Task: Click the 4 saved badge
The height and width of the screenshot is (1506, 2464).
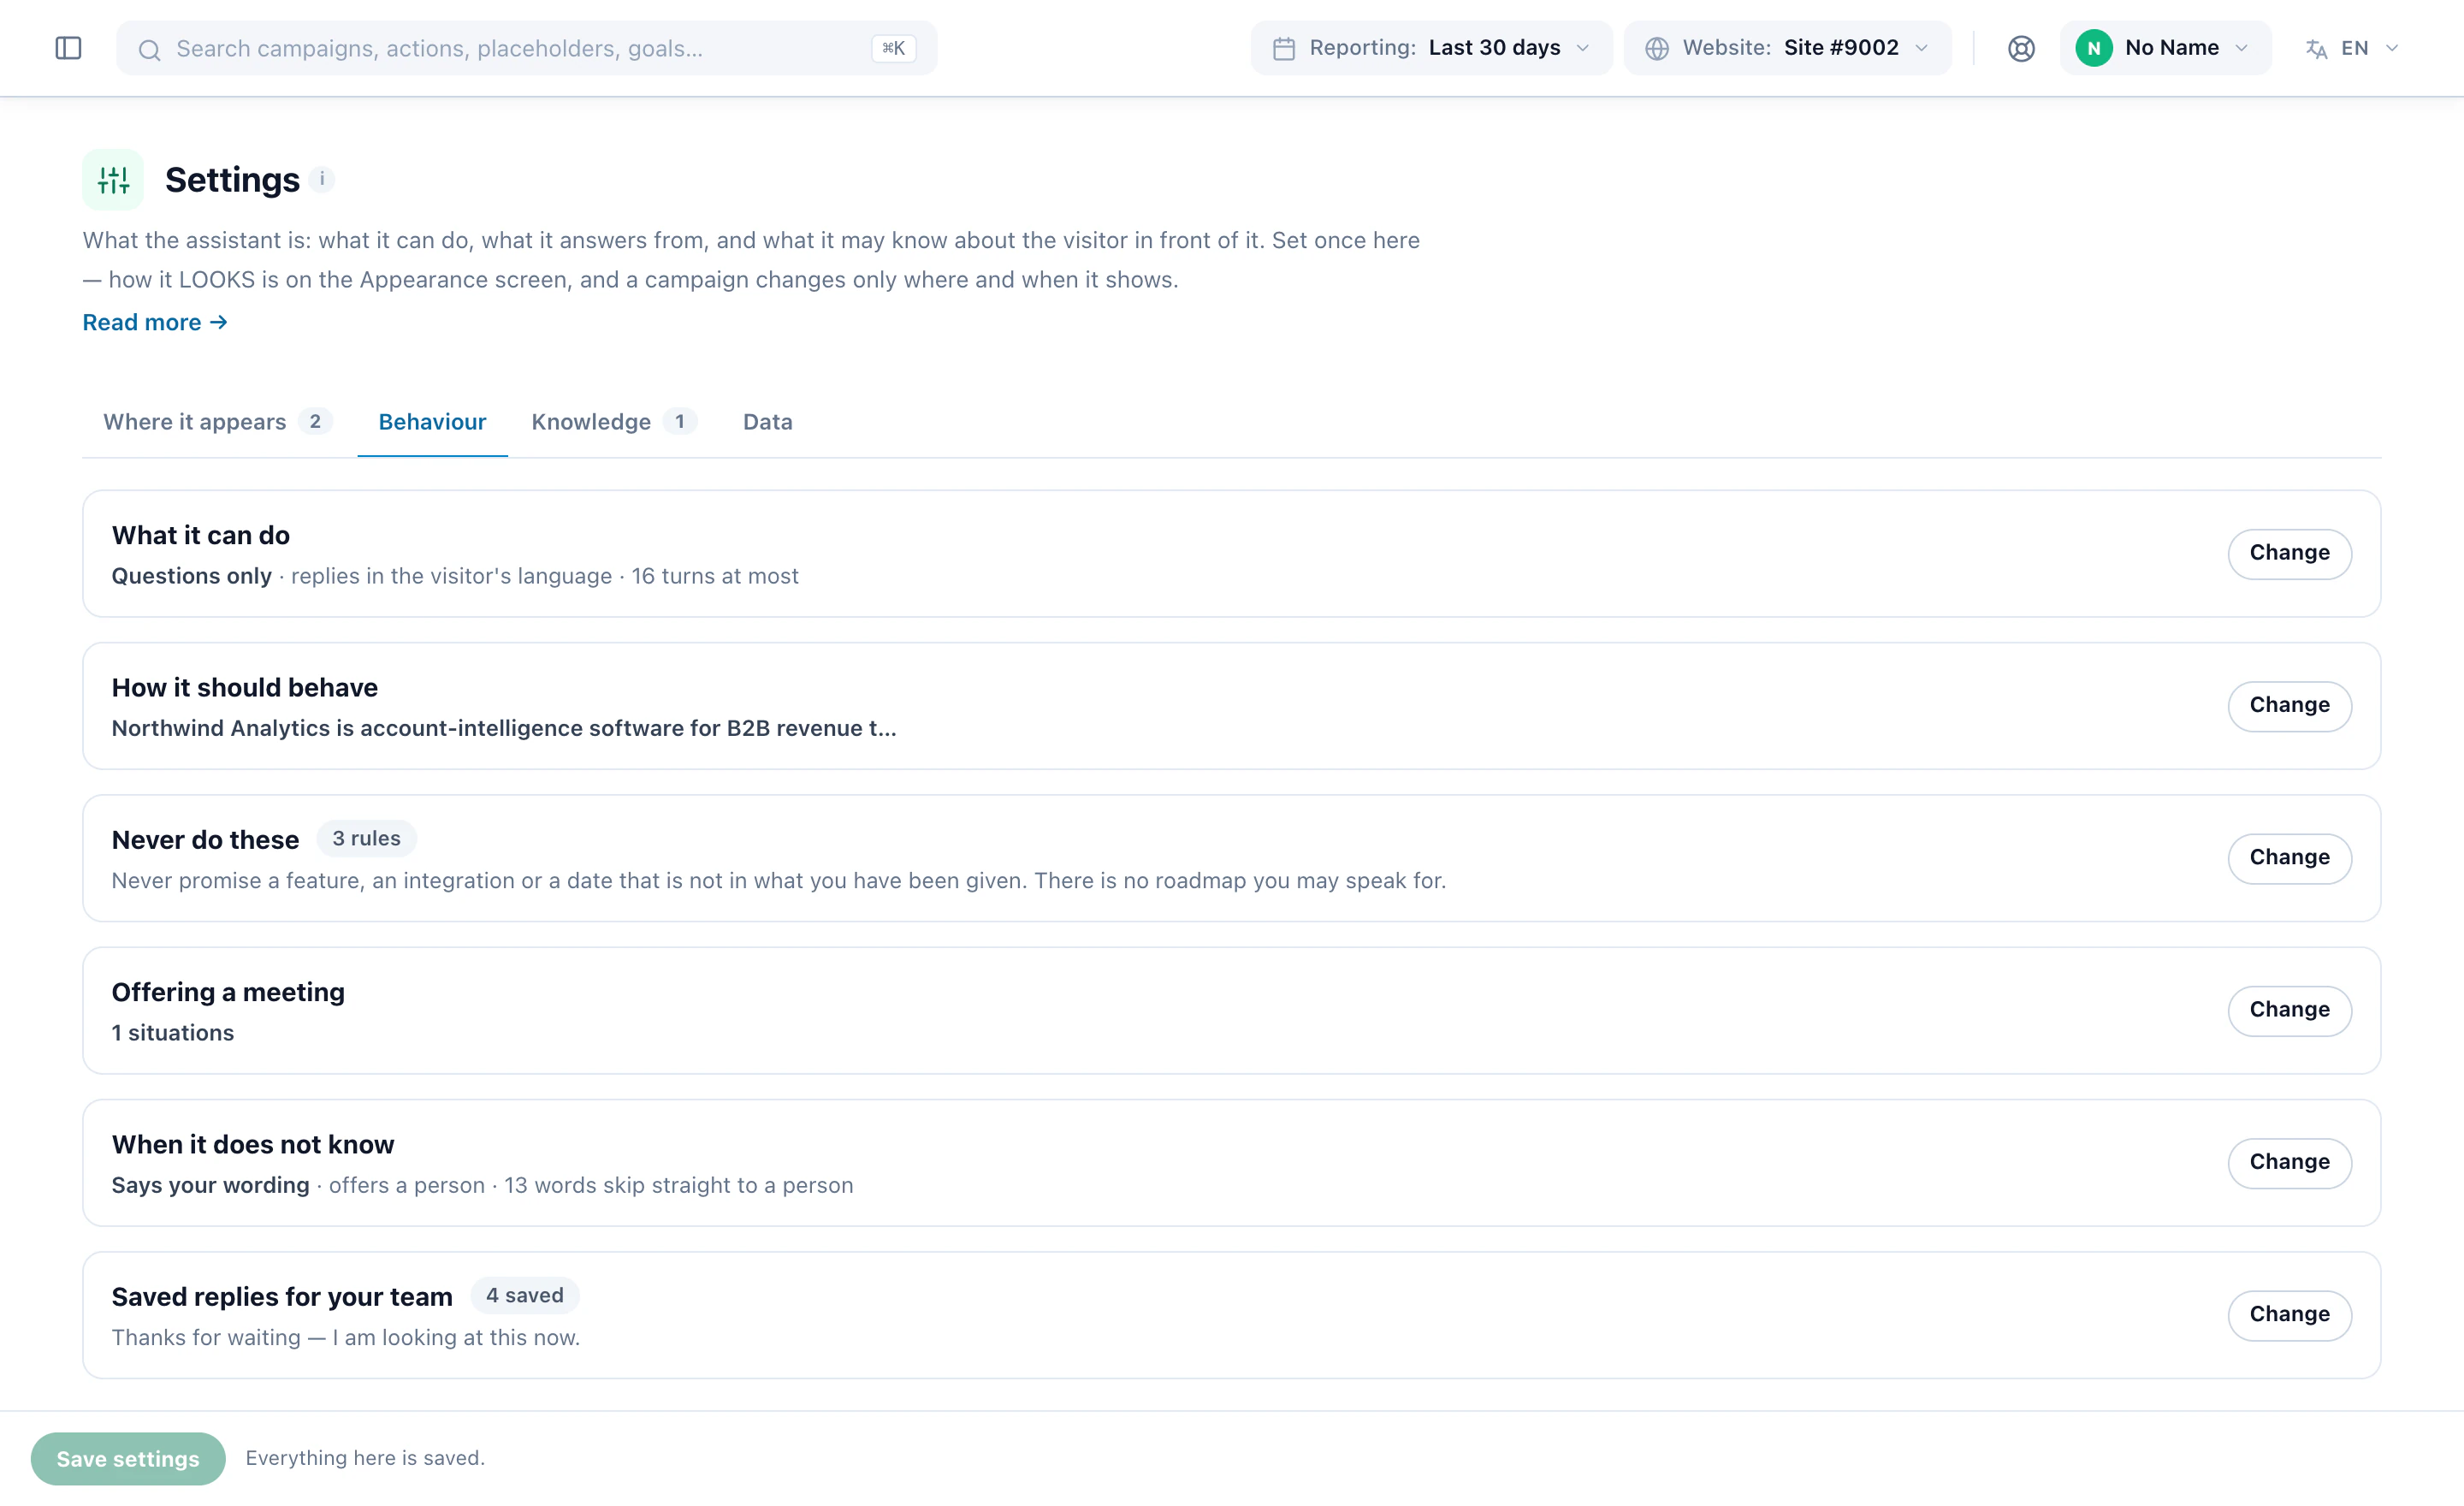Action: click(x=525, y=1295)
